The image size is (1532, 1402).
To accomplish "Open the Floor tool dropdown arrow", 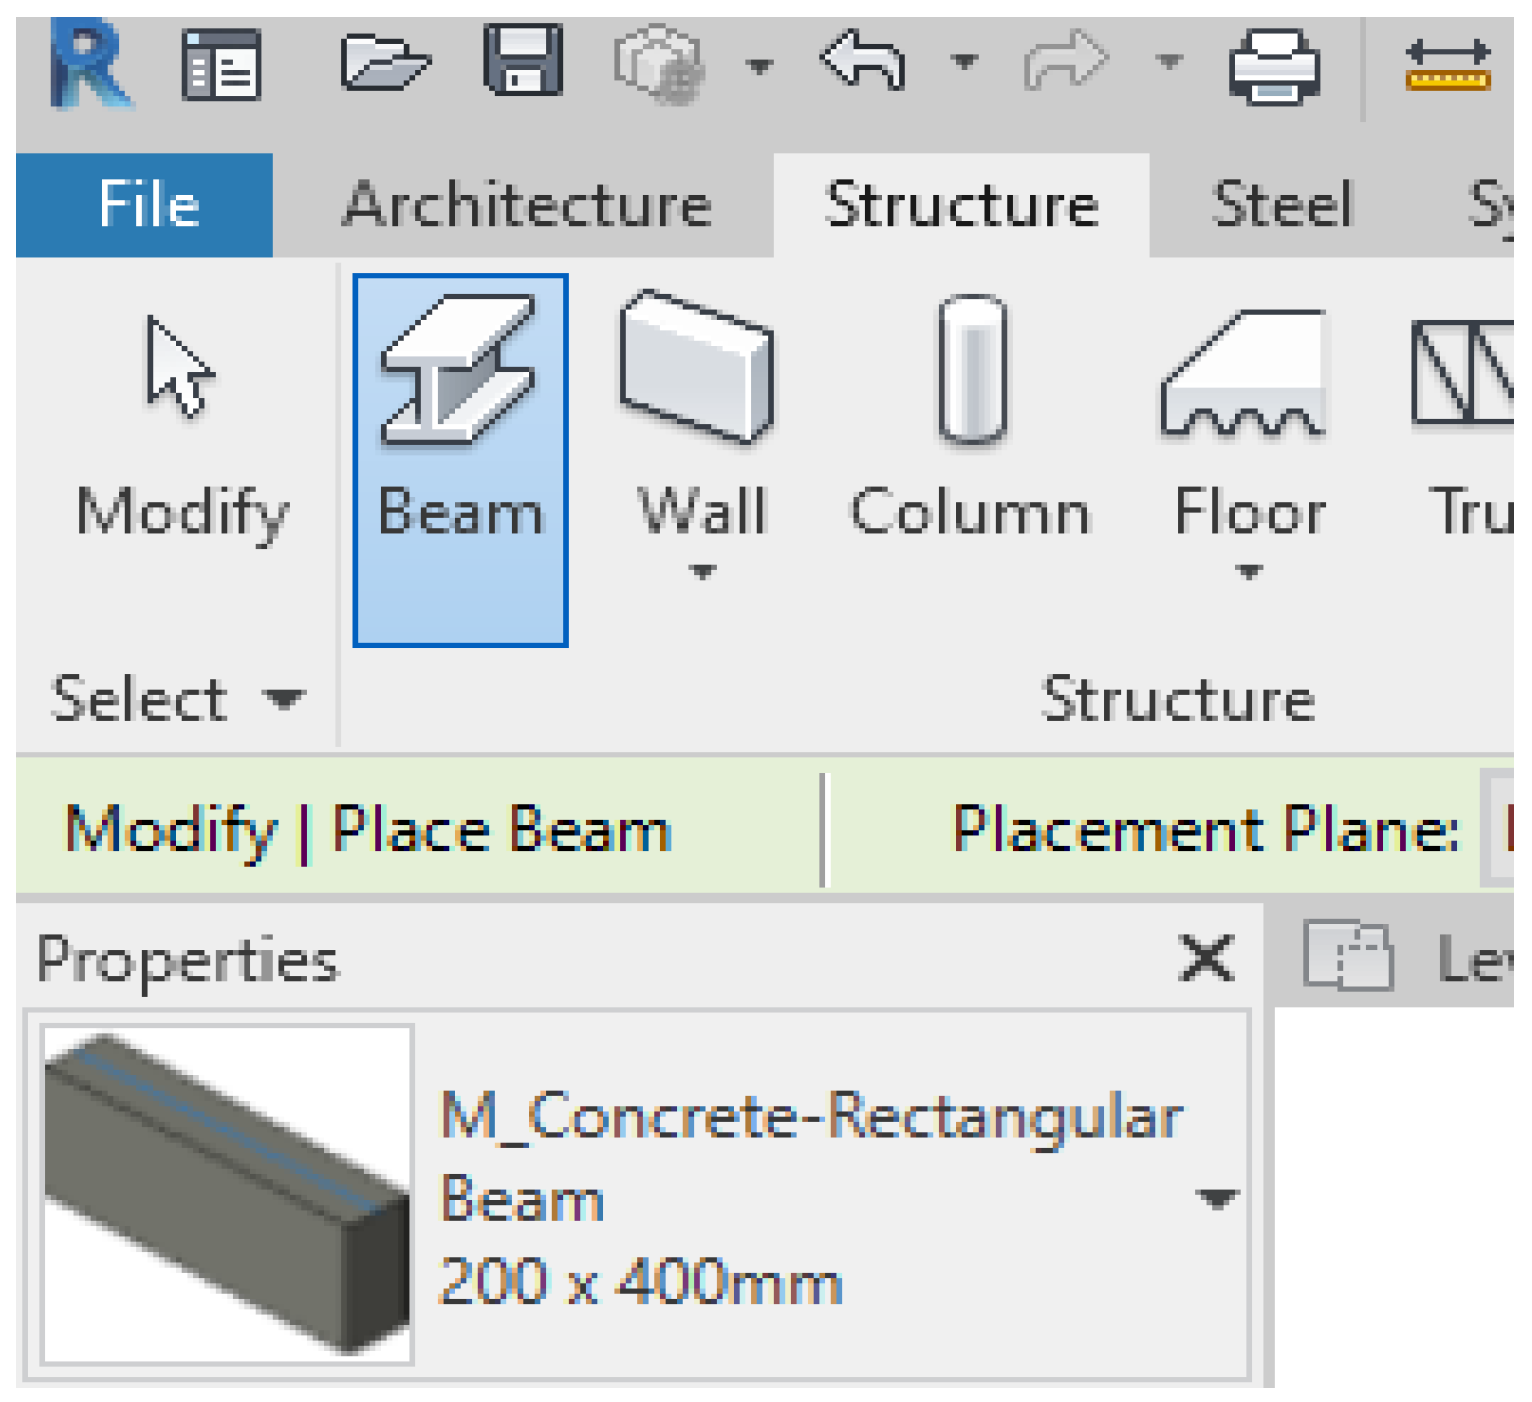I will [x=1248, y=572].
